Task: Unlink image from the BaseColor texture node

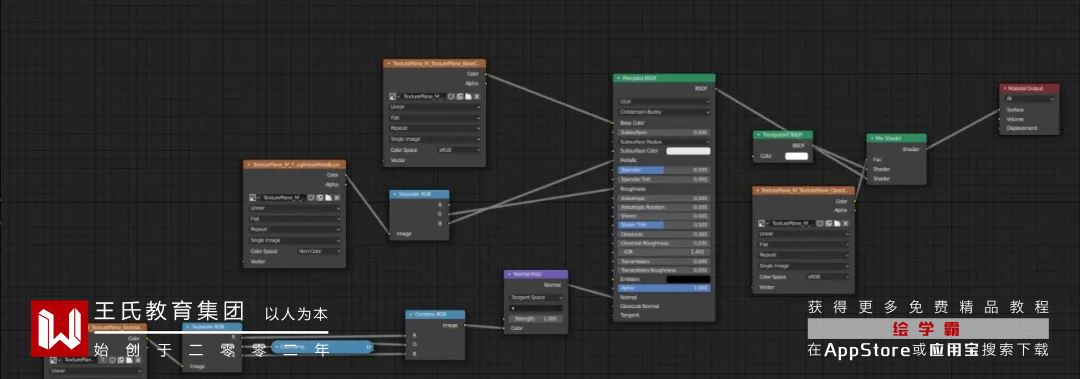Action: click(x=477, y=96)
